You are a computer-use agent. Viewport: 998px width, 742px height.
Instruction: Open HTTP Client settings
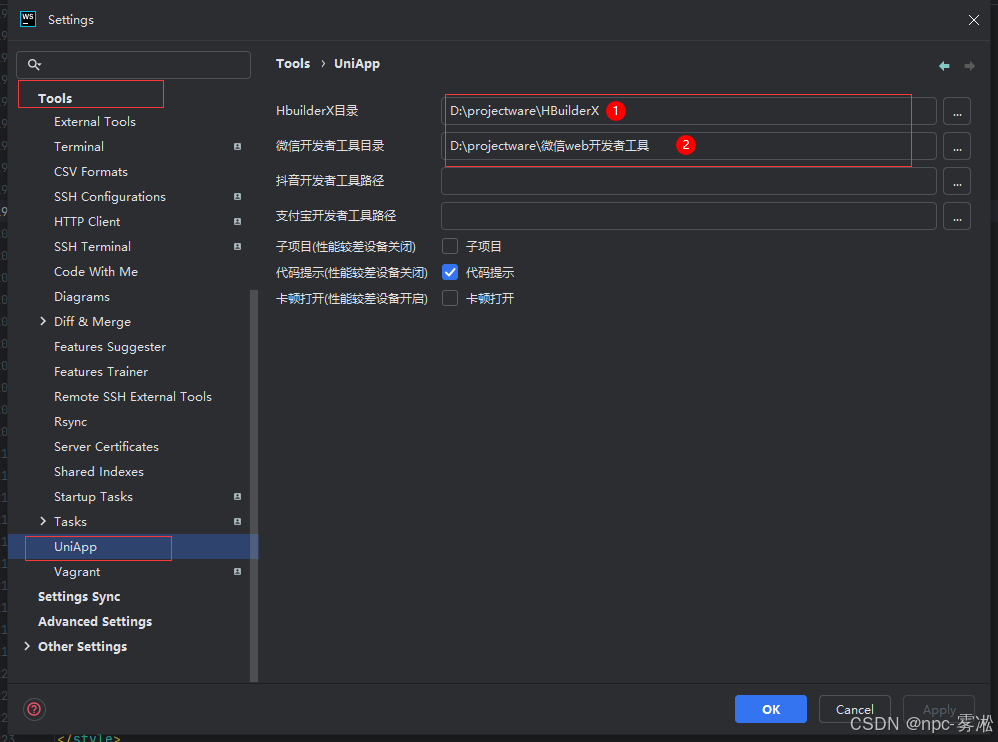87,221
